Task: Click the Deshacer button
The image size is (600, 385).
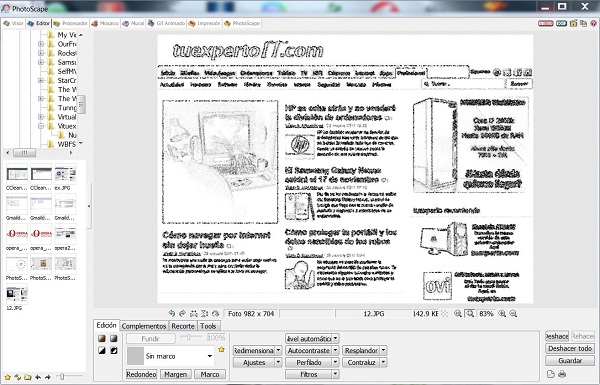Action: point(557,336)
